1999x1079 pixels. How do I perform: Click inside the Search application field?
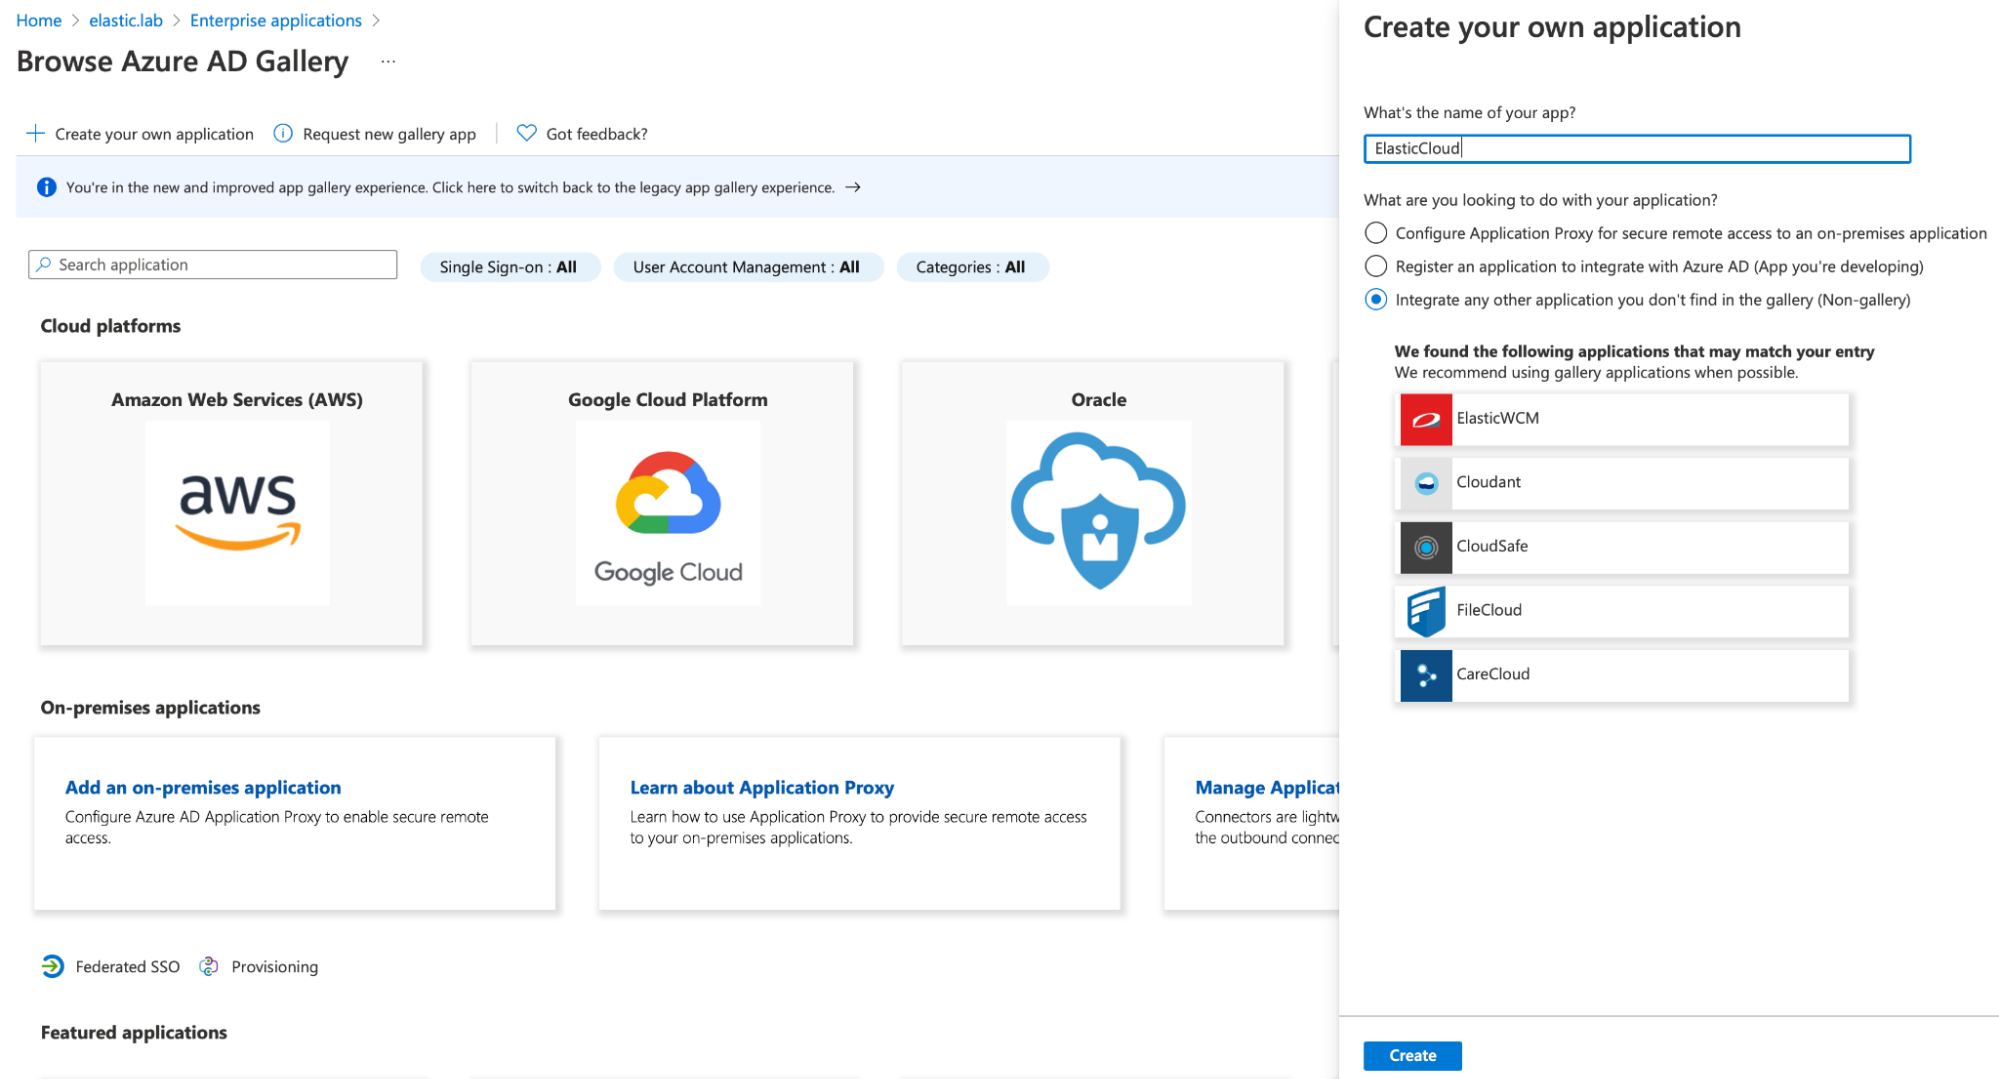[211, 264]
